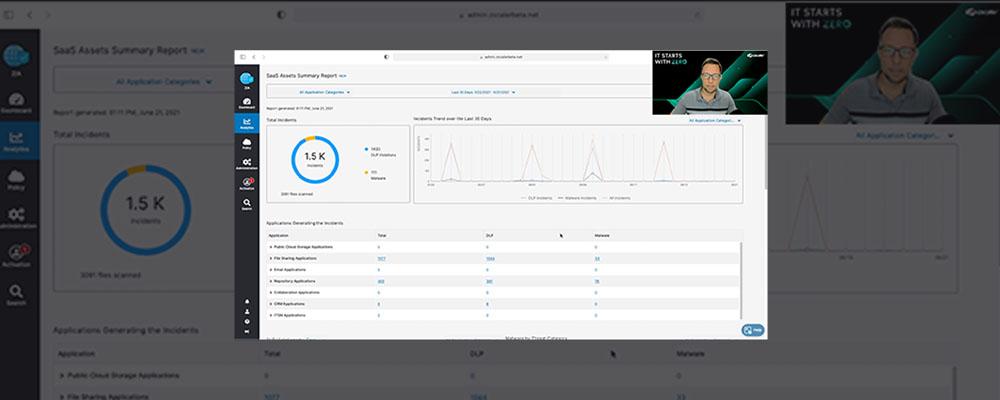Image resolution: width=1000 pixels, height=400 pixels.
Task: Click File Sharing Applications total incidents link
Action: pos(381,258)
